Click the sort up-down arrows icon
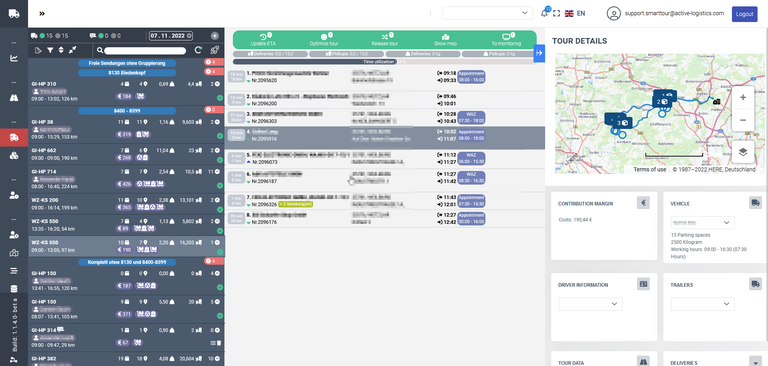This screenshot has height=366, width=768. (x=61, y=50)
